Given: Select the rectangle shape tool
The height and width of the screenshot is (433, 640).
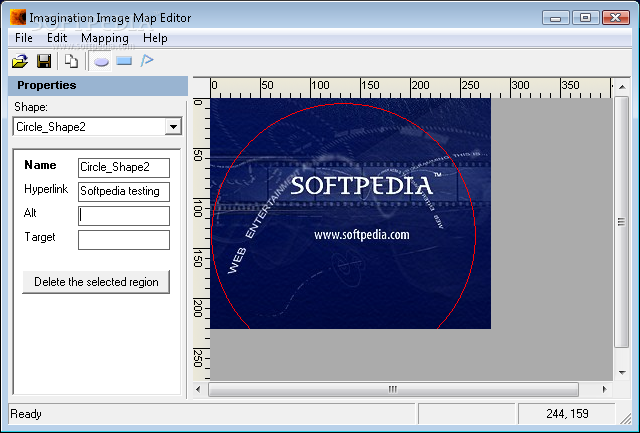Looking at the screenshot, I should coord(124,61).
